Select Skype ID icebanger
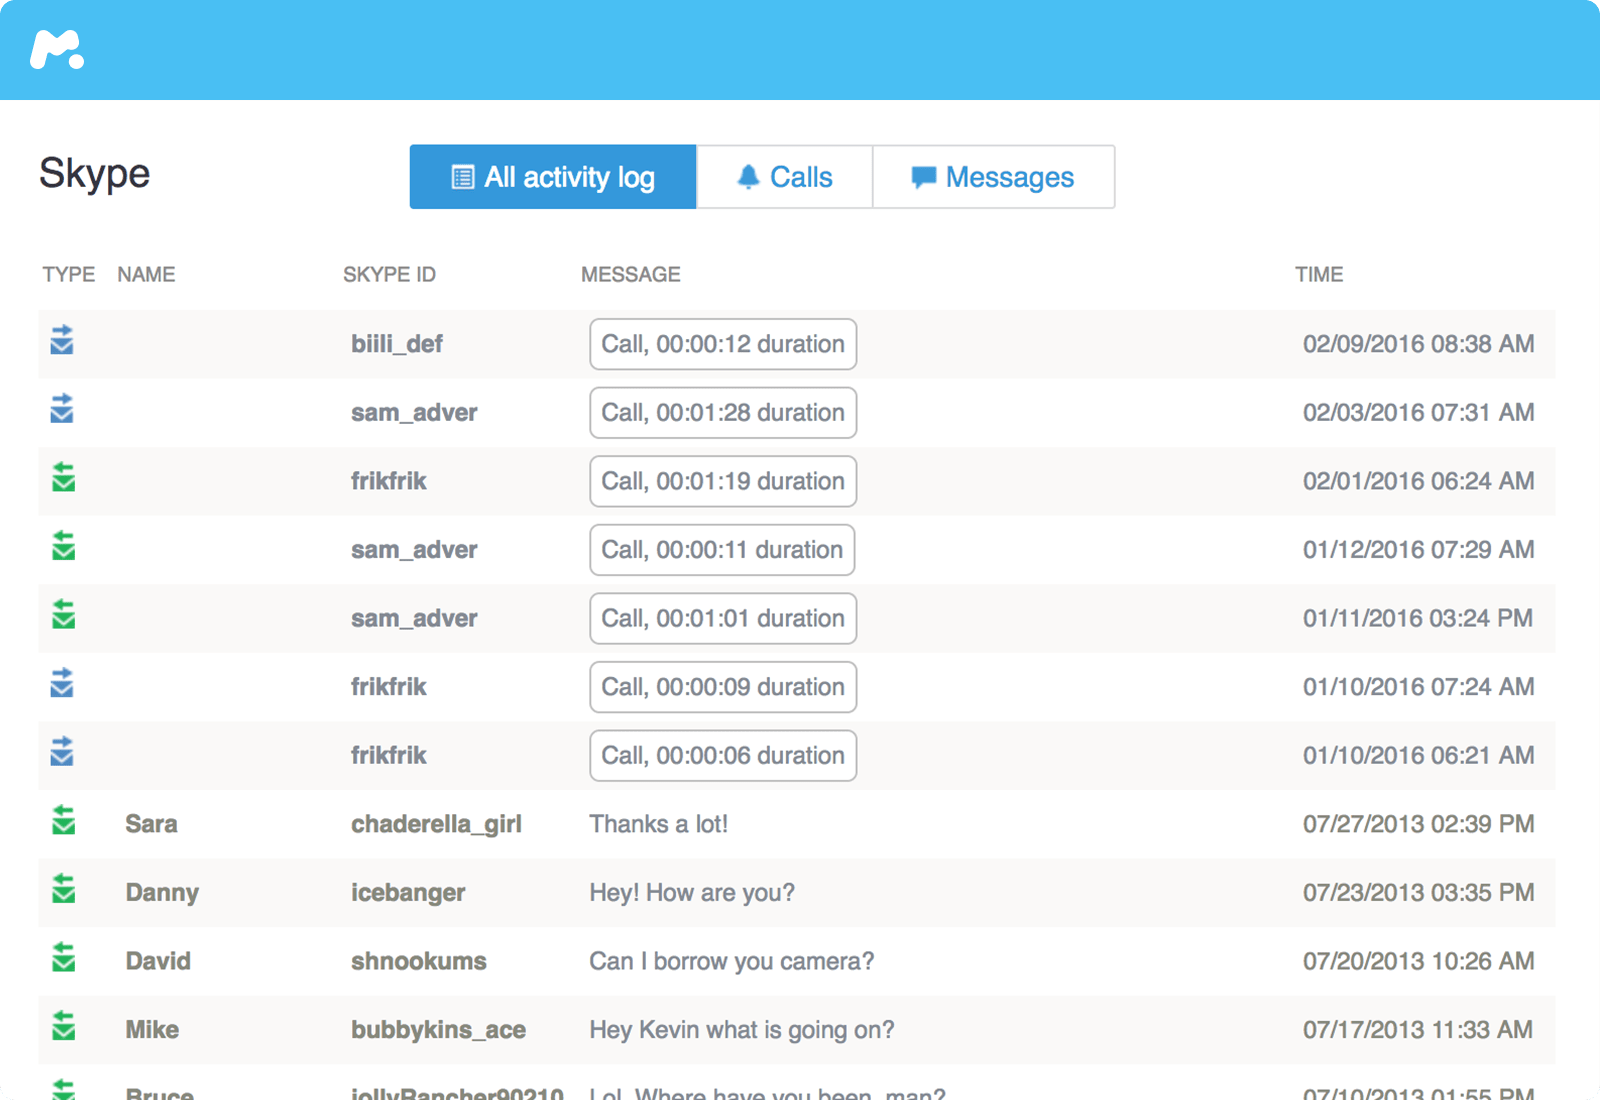Screen dimensions: 1600x1100 tap(408, 893)
